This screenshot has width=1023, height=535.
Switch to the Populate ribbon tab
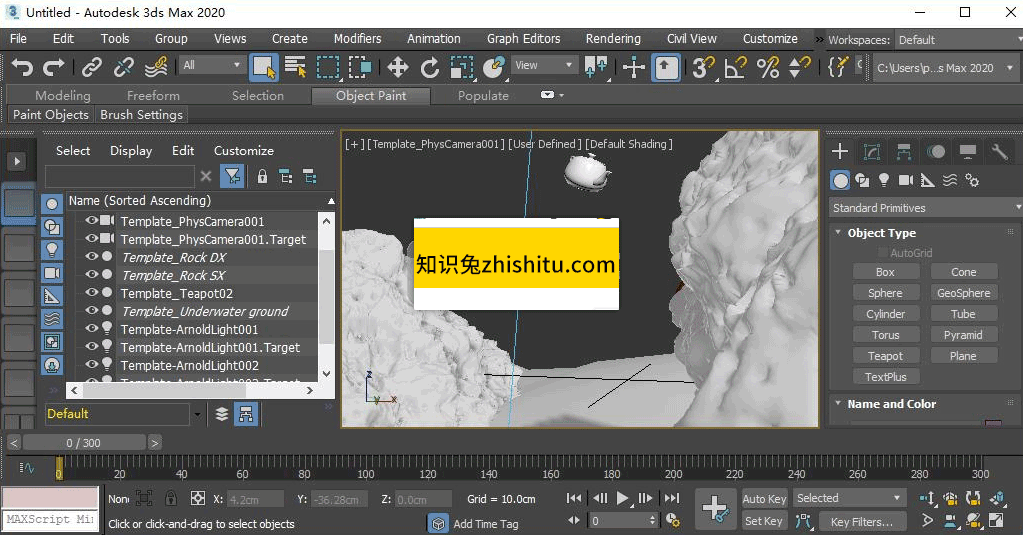(x=483, y=95)
